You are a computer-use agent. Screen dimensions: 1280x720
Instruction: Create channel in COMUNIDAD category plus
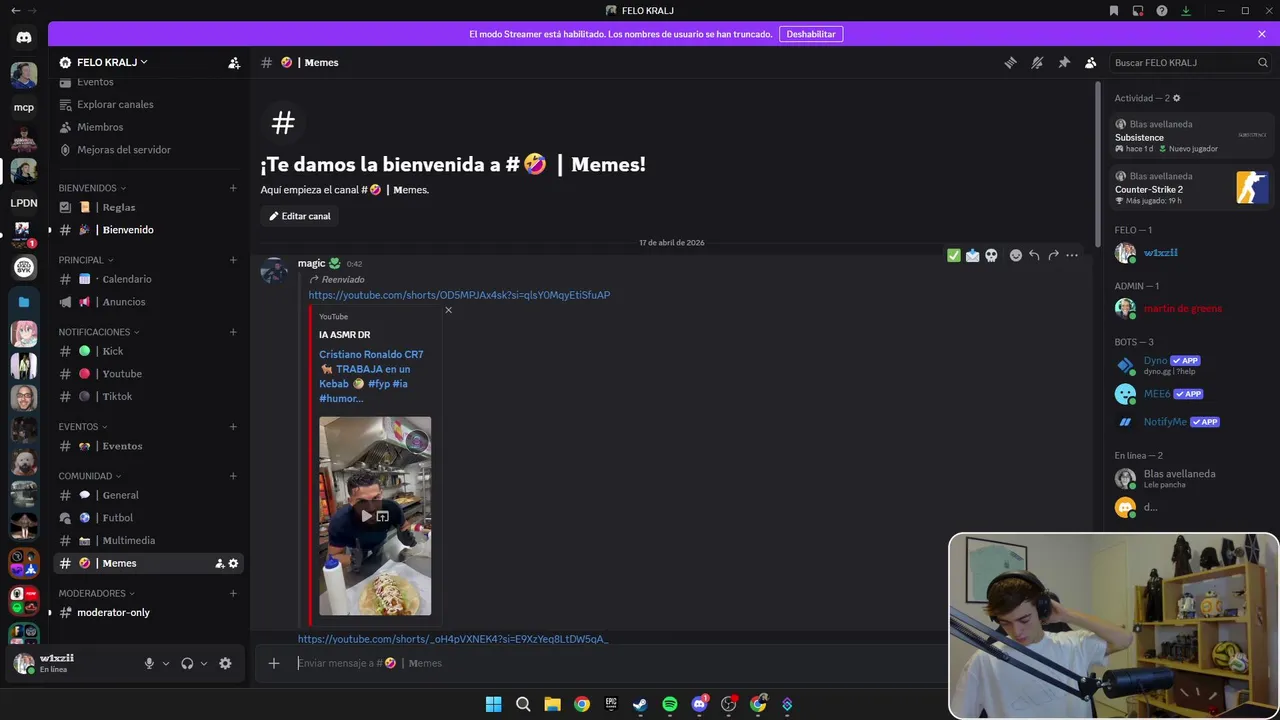[233, 476]
